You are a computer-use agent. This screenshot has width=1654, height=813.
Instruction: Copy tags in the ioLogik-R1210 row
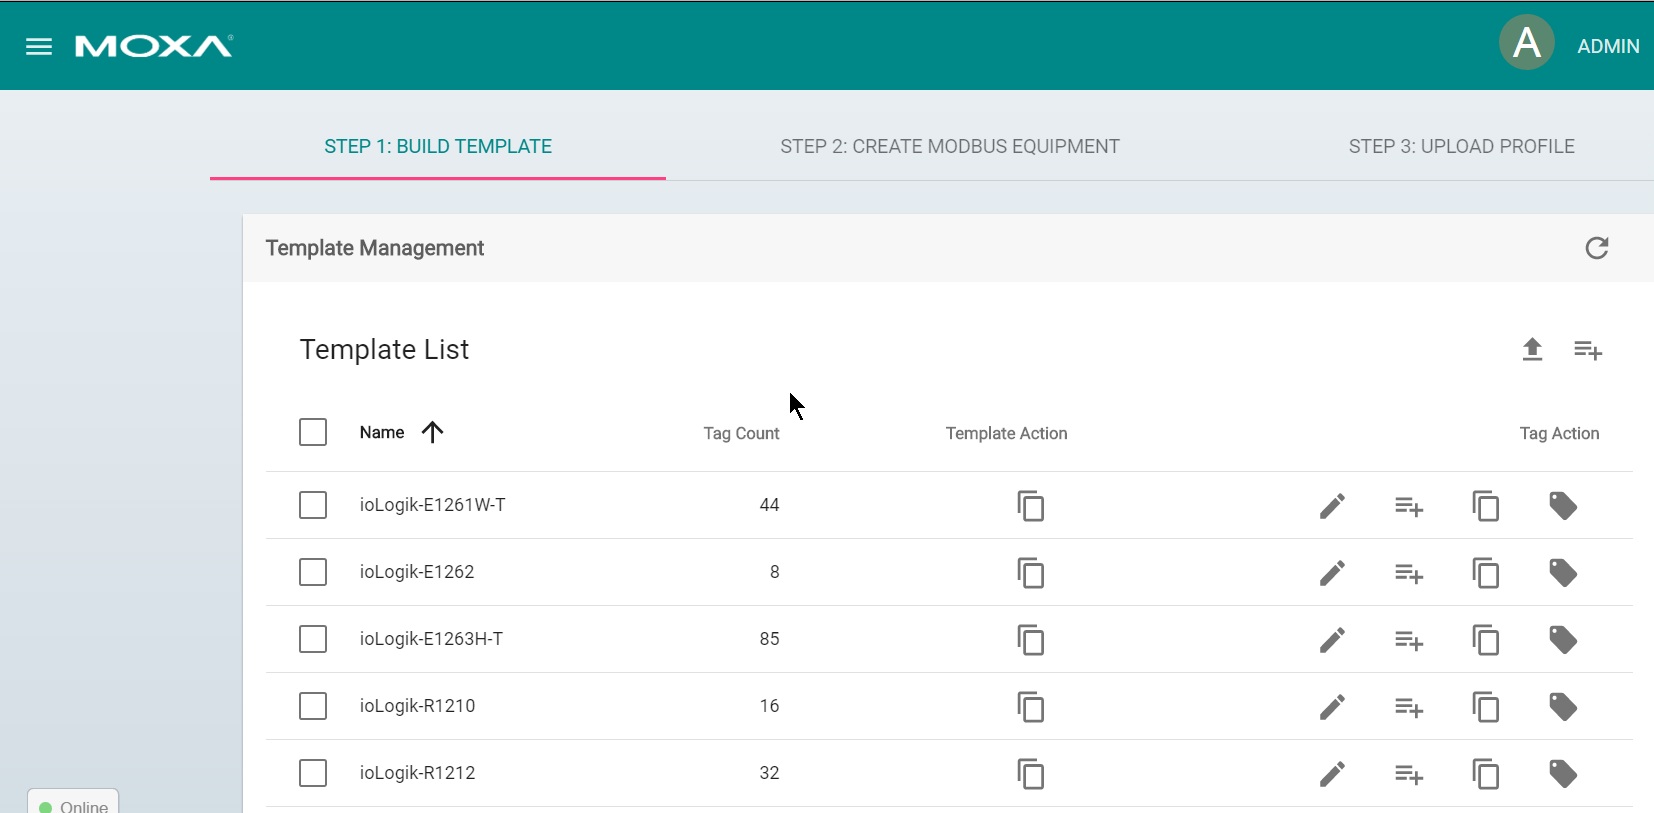pos(1486,707)
